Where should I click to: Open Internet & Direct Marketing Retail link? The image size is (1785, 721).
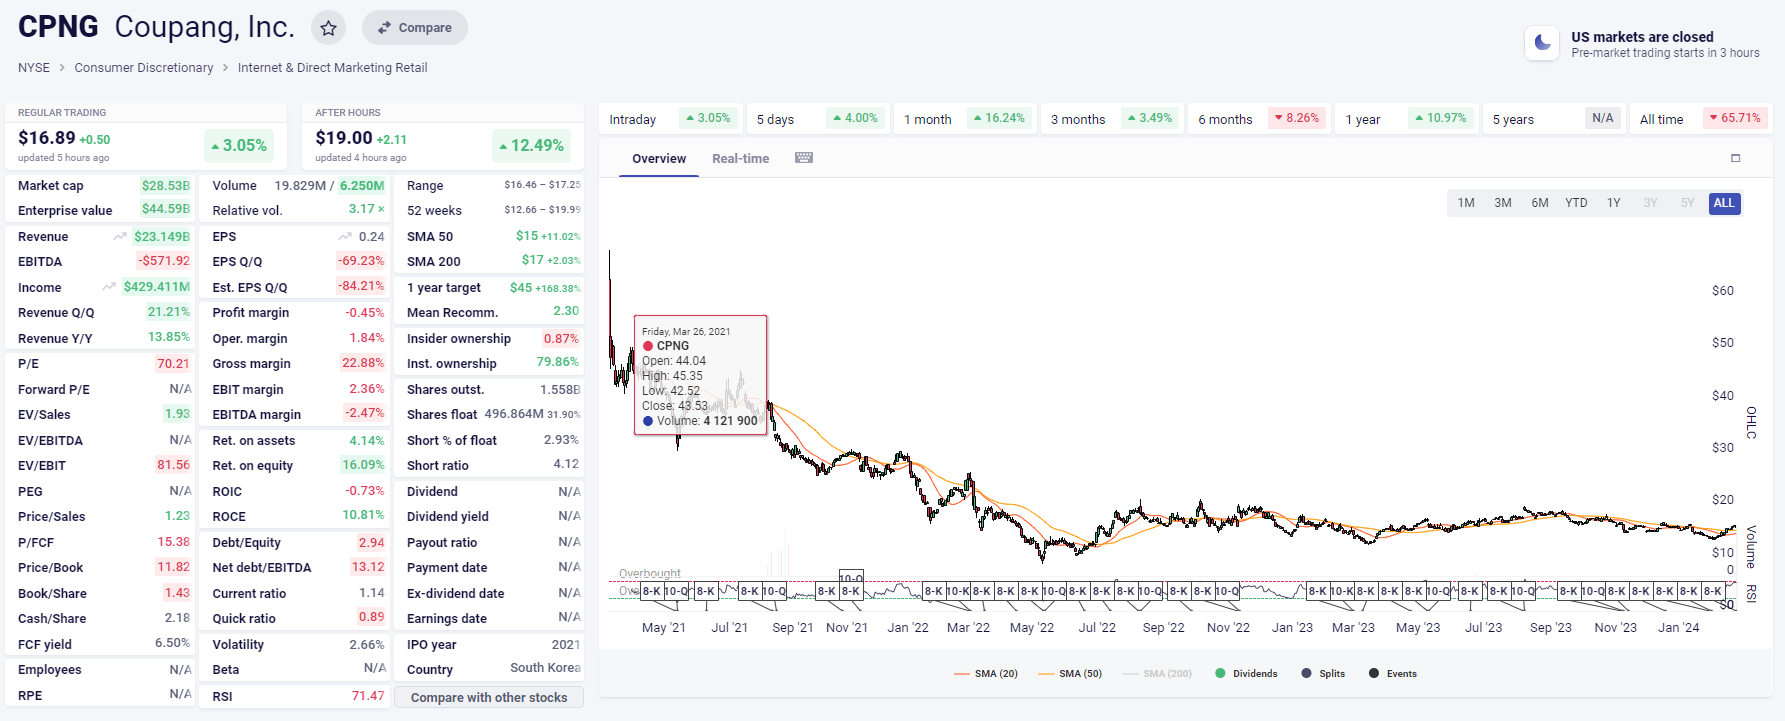click(333, 68)
